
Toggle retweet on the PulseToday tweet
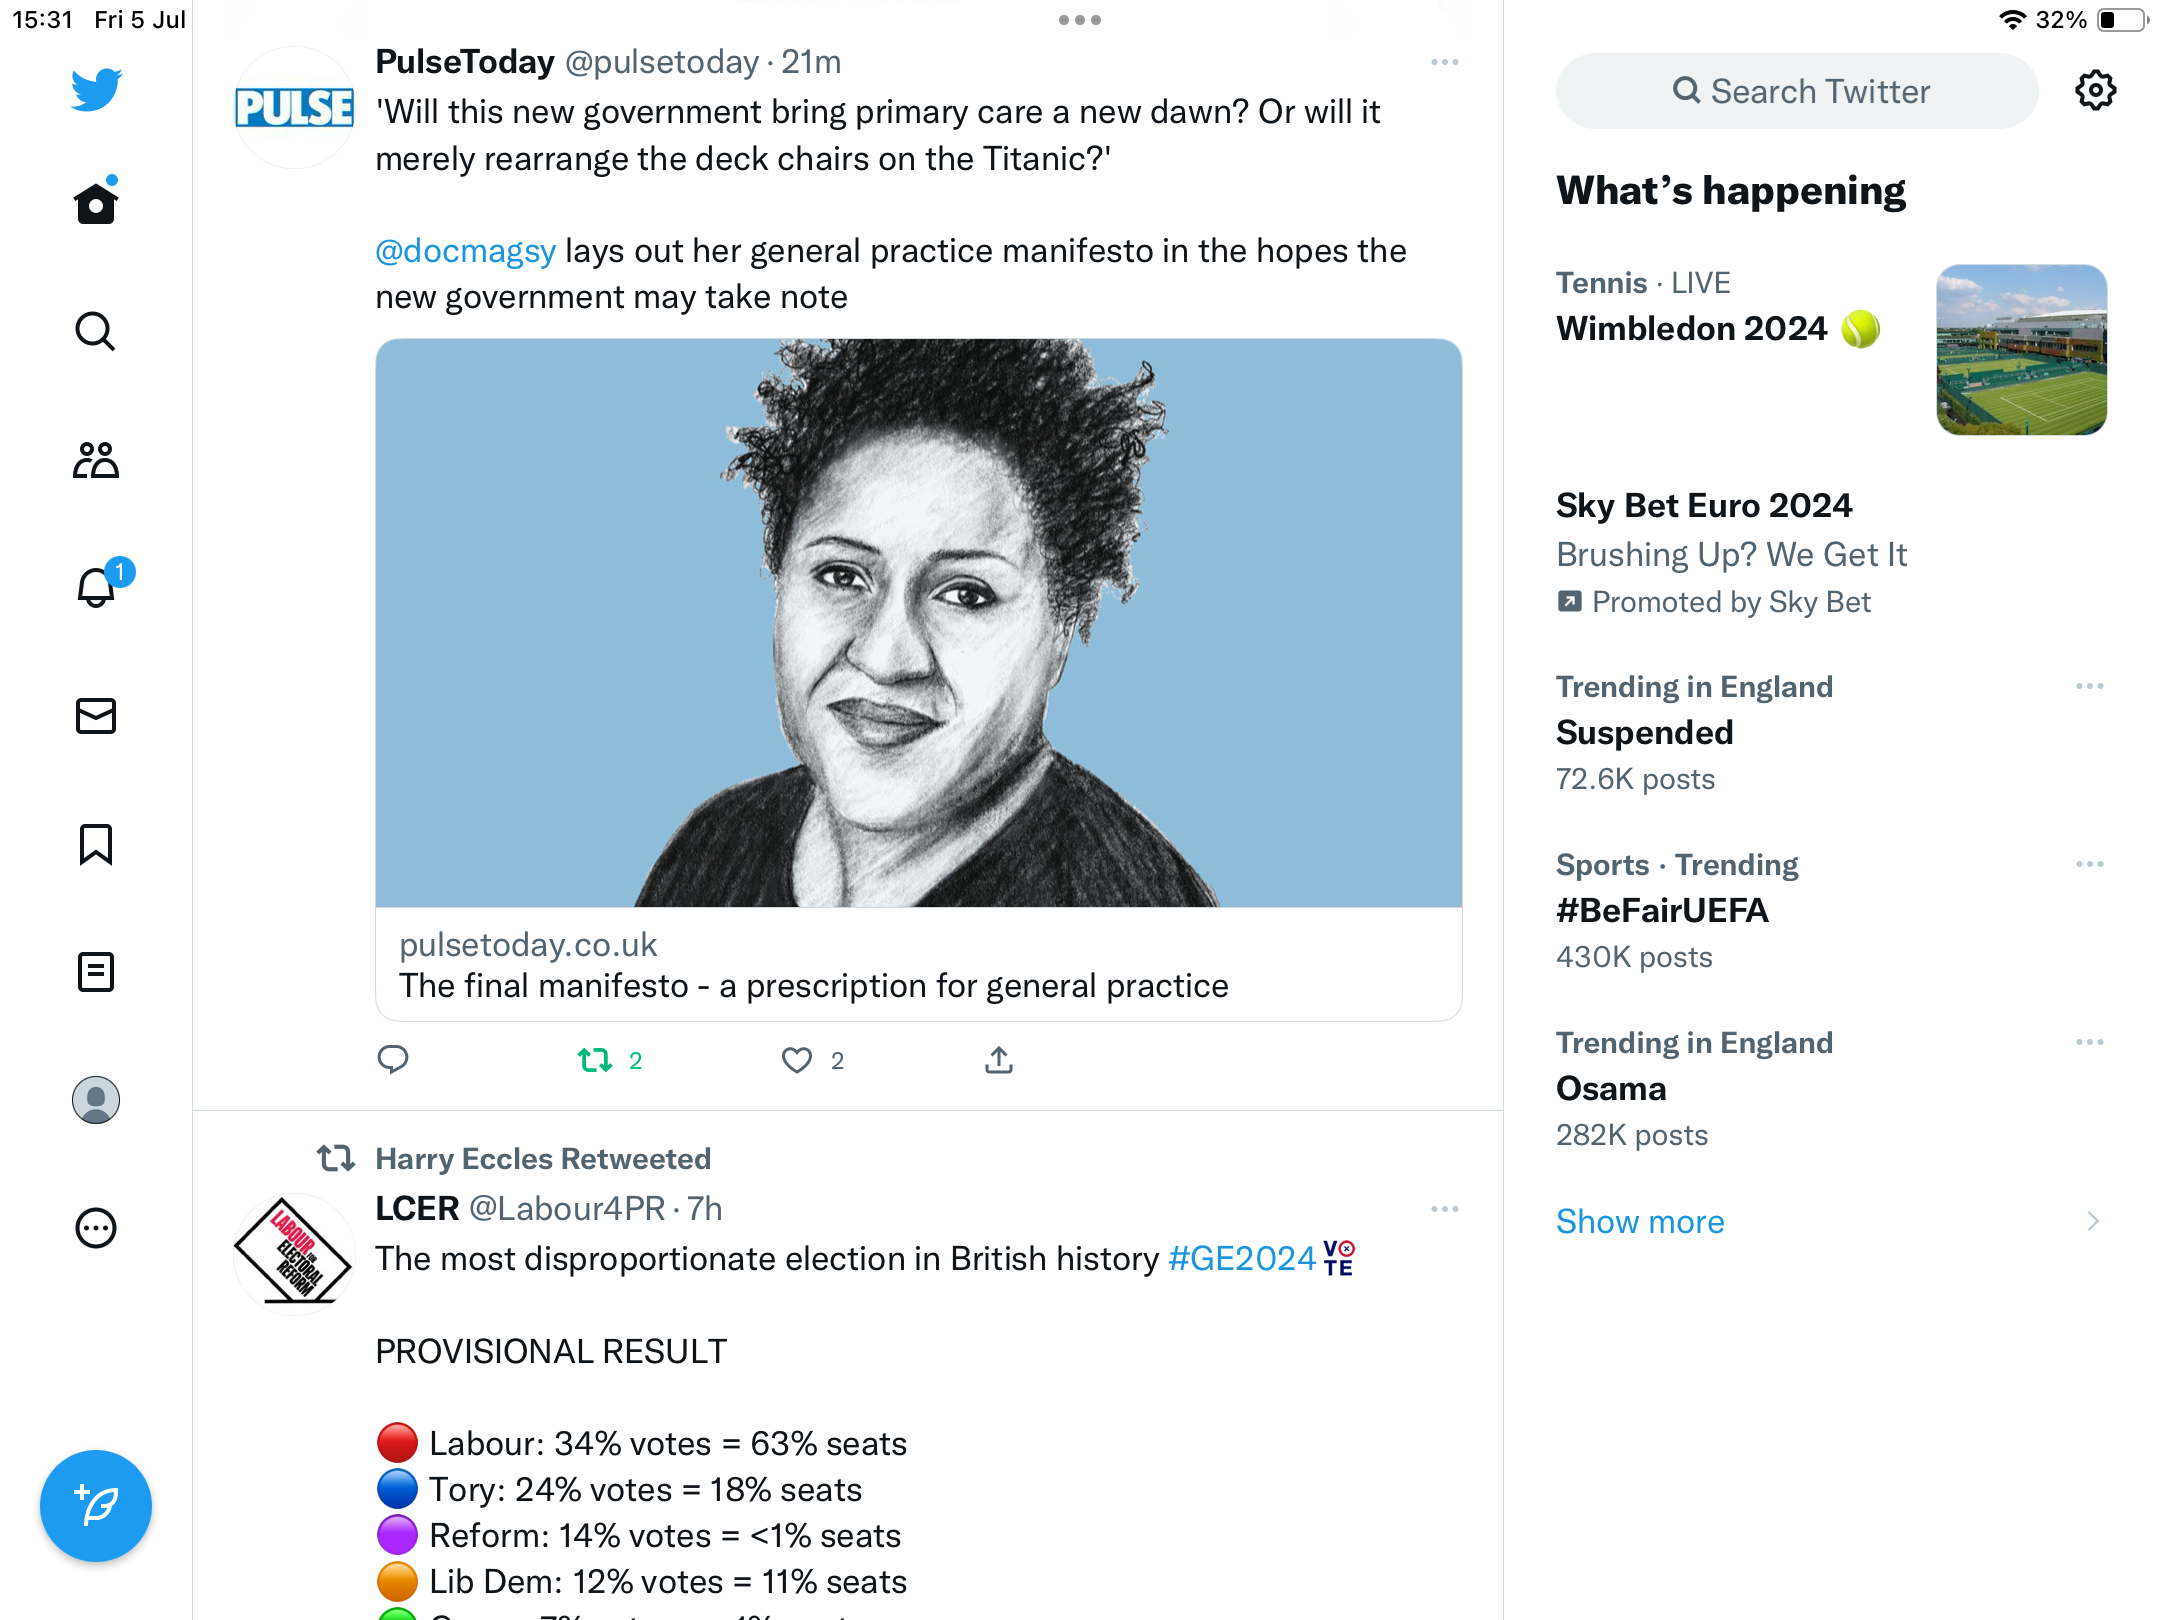click(x=596, y=1060)
